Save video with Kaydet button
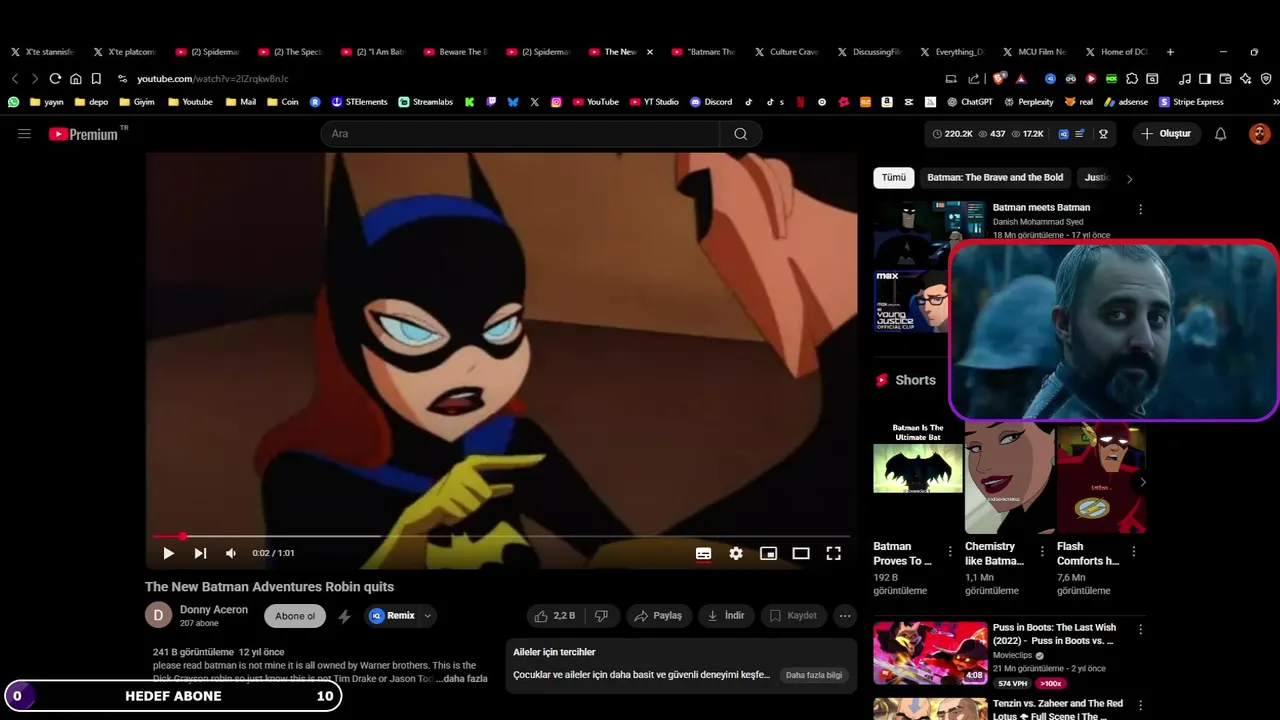This screenshot has height=720, width=1280. tap(793, 616)
